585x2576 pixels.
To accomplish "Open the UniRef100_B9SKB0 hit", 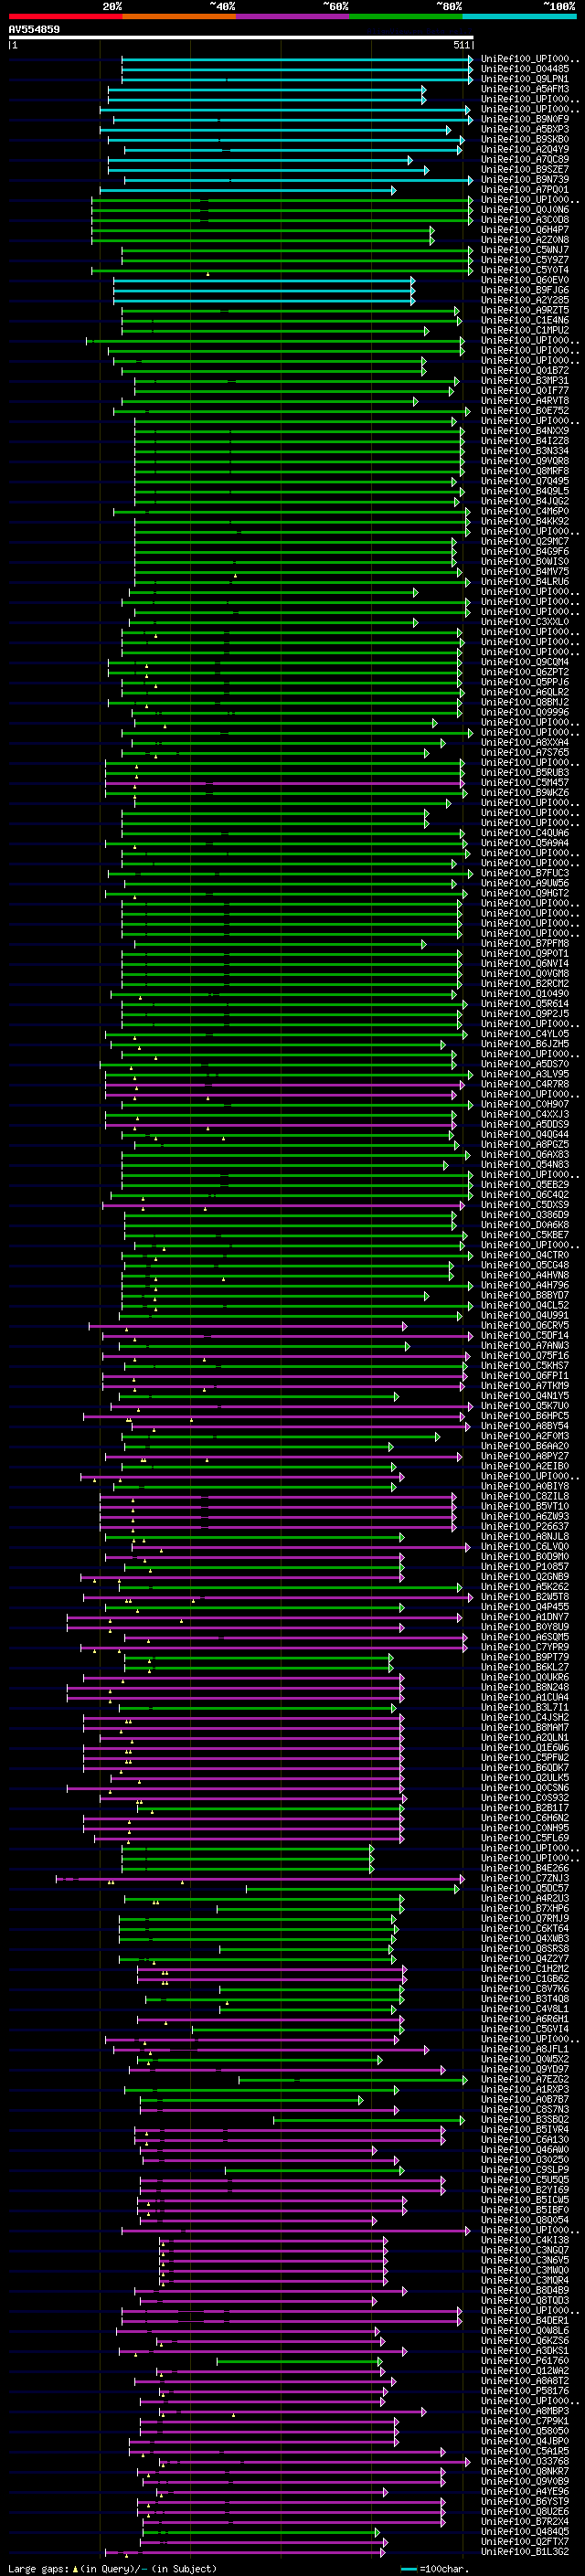I will click(524, 139).
